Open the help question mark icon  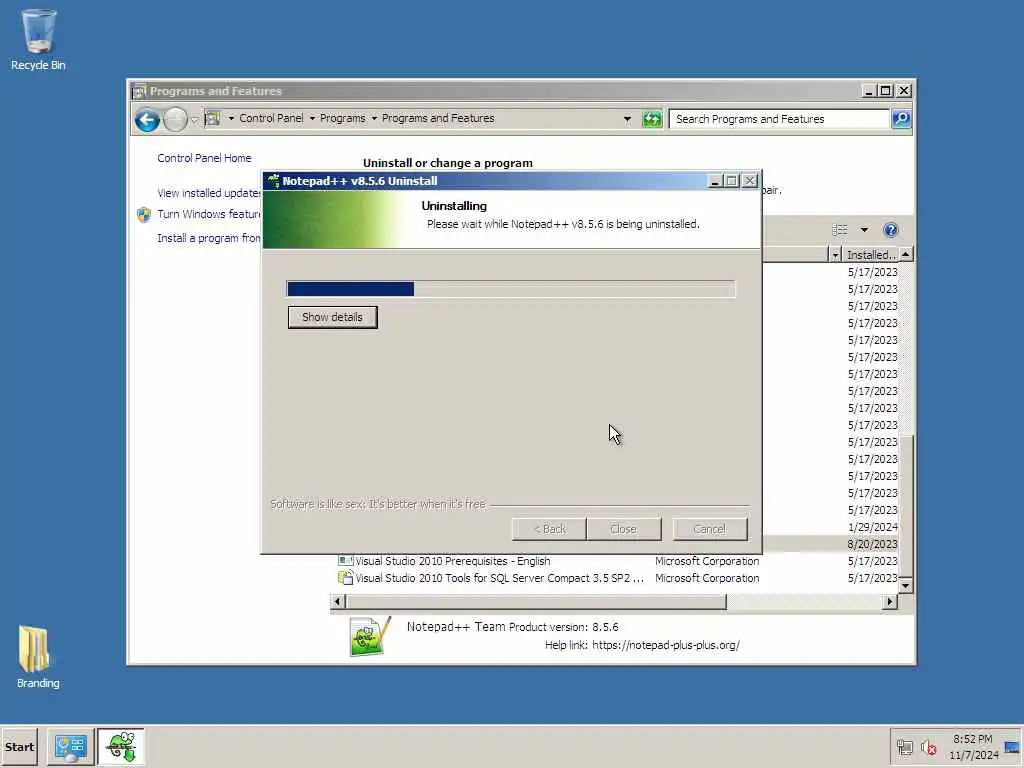890,230
